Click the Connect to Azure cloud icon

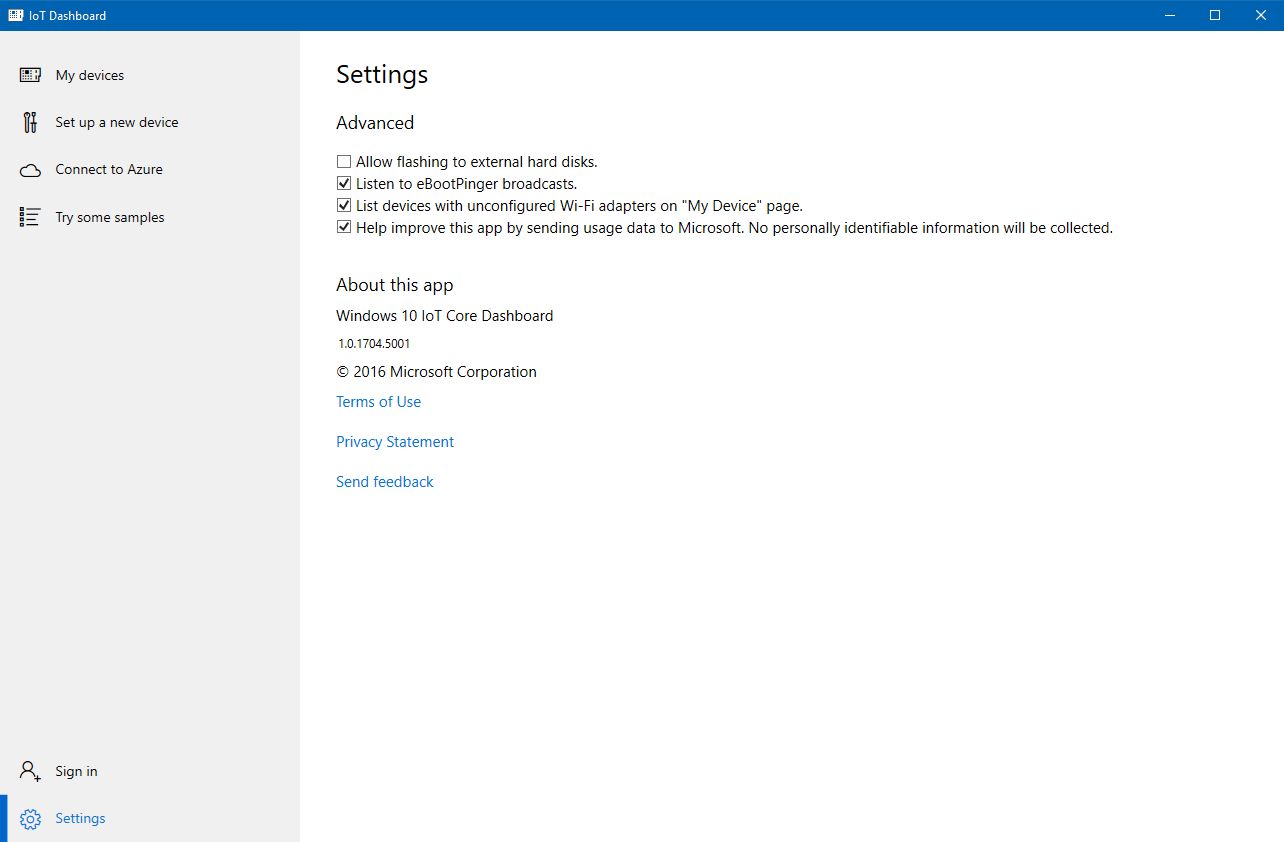coord(30,170)
